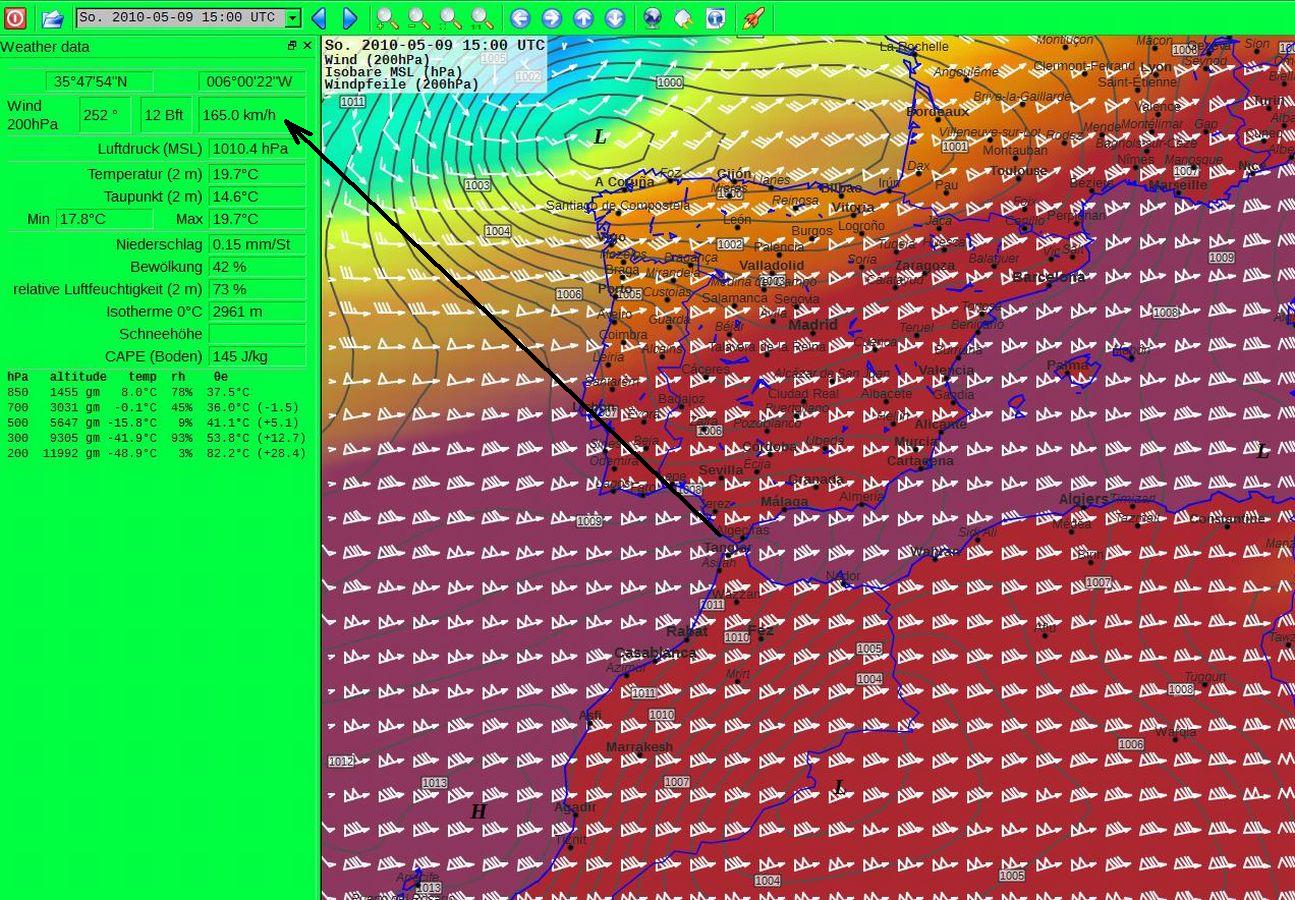The width and height of the screenshot is (1295, 900).
Task: Click the Casablanca city marker on the map
Action: pos(656,659)
